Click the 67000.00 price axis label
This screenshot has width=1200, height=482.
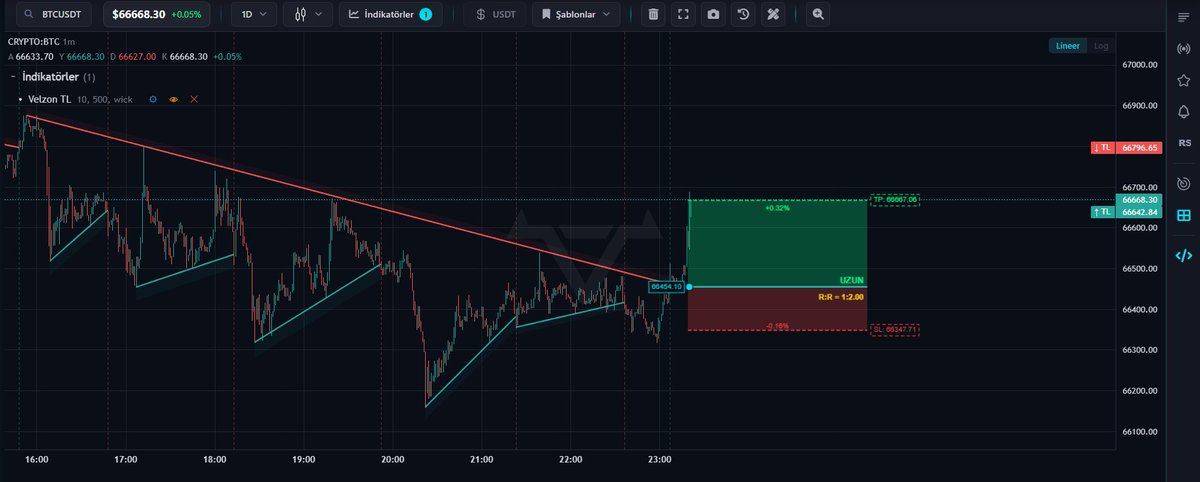1140,65
